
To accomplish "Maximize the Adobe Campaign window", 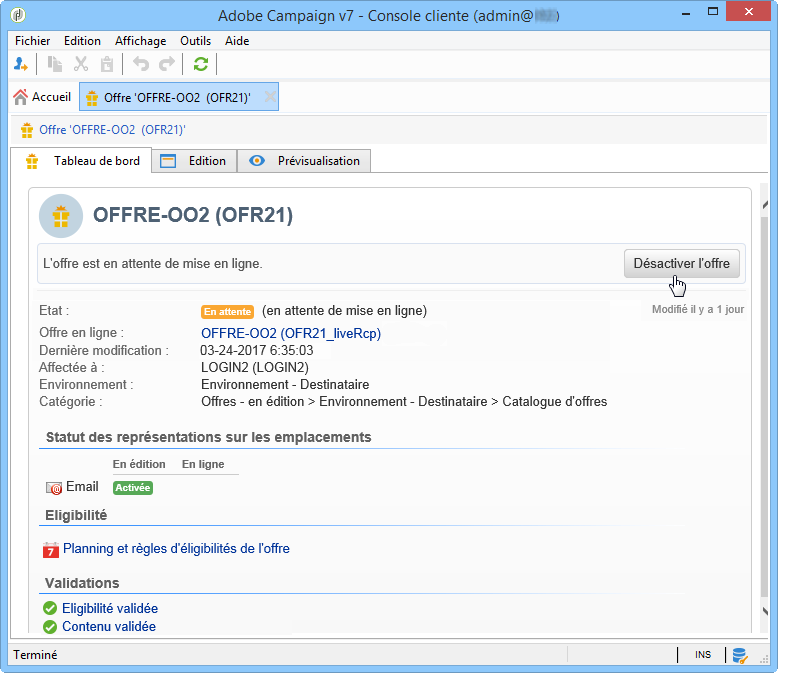I will pyautogui.click(x=713, y=11).
